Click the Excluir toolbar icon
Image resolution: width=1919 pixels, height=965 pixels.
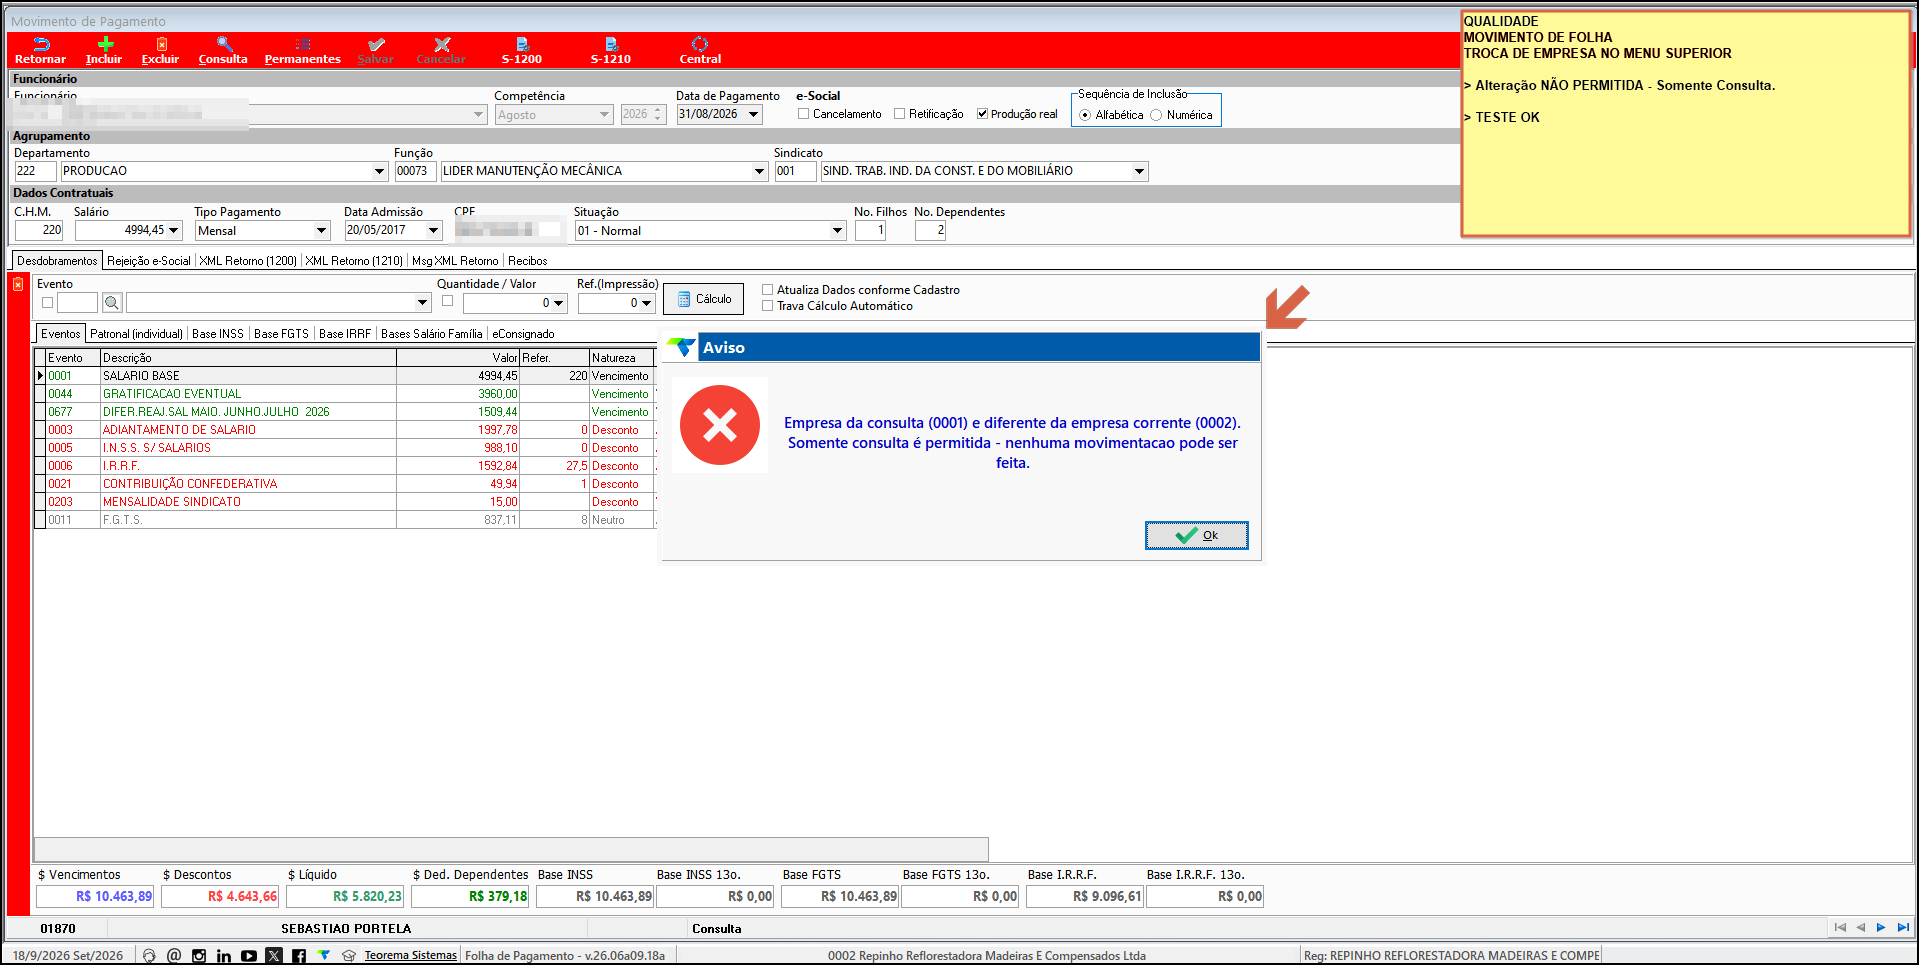(x=161, y=44)
